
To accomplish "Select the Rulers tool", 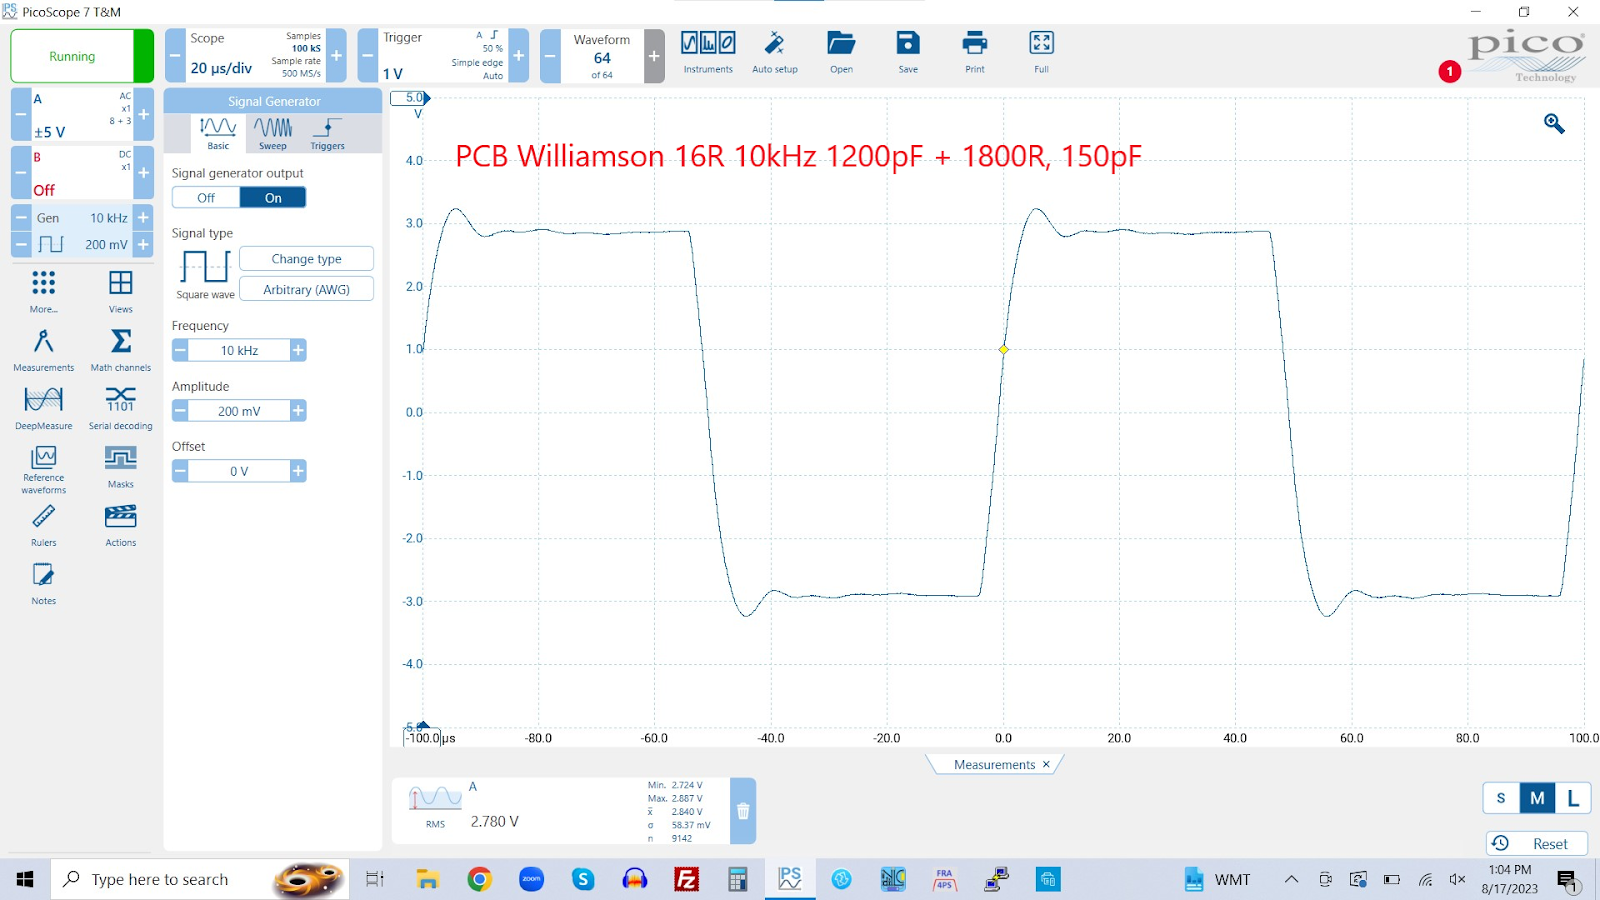I will click(43, 524).
